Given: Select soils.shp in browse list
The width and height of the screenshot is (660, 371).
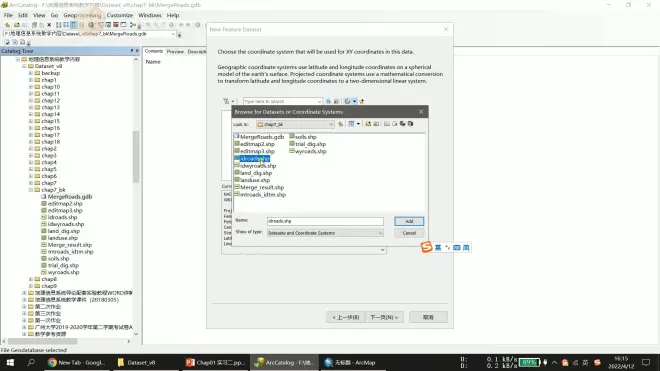Looking at the screenshot, I should (x=303, y=137).
